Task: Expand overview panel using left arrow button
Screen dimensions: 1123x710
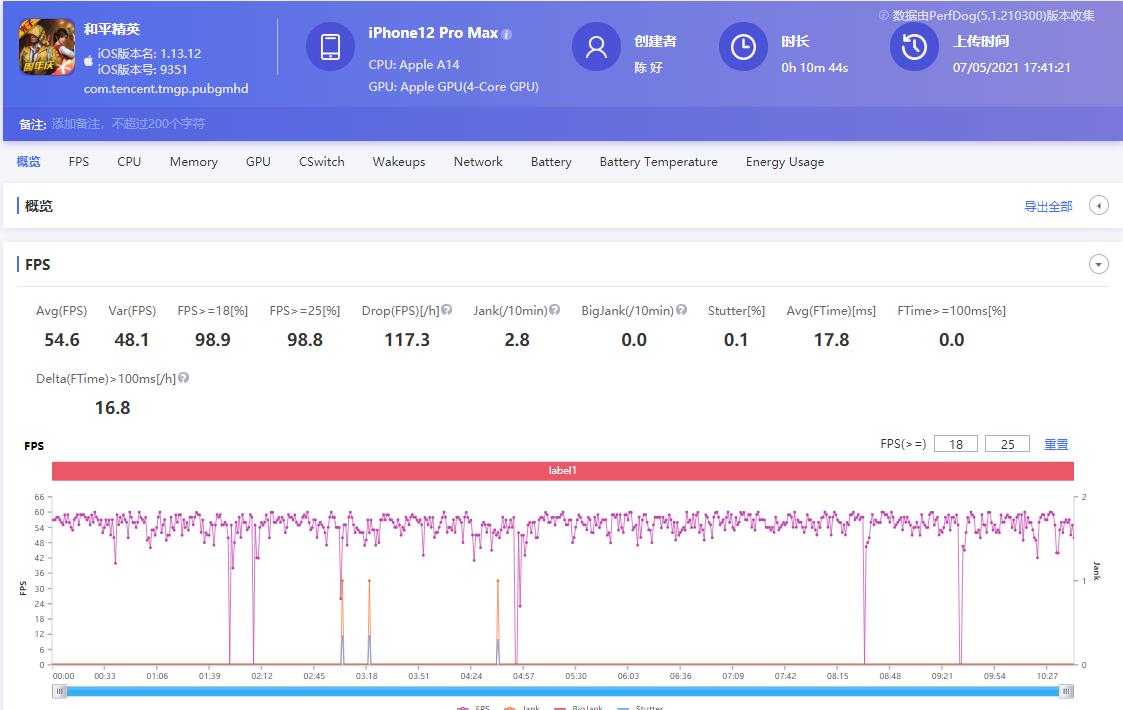Action: (1098, 206)
